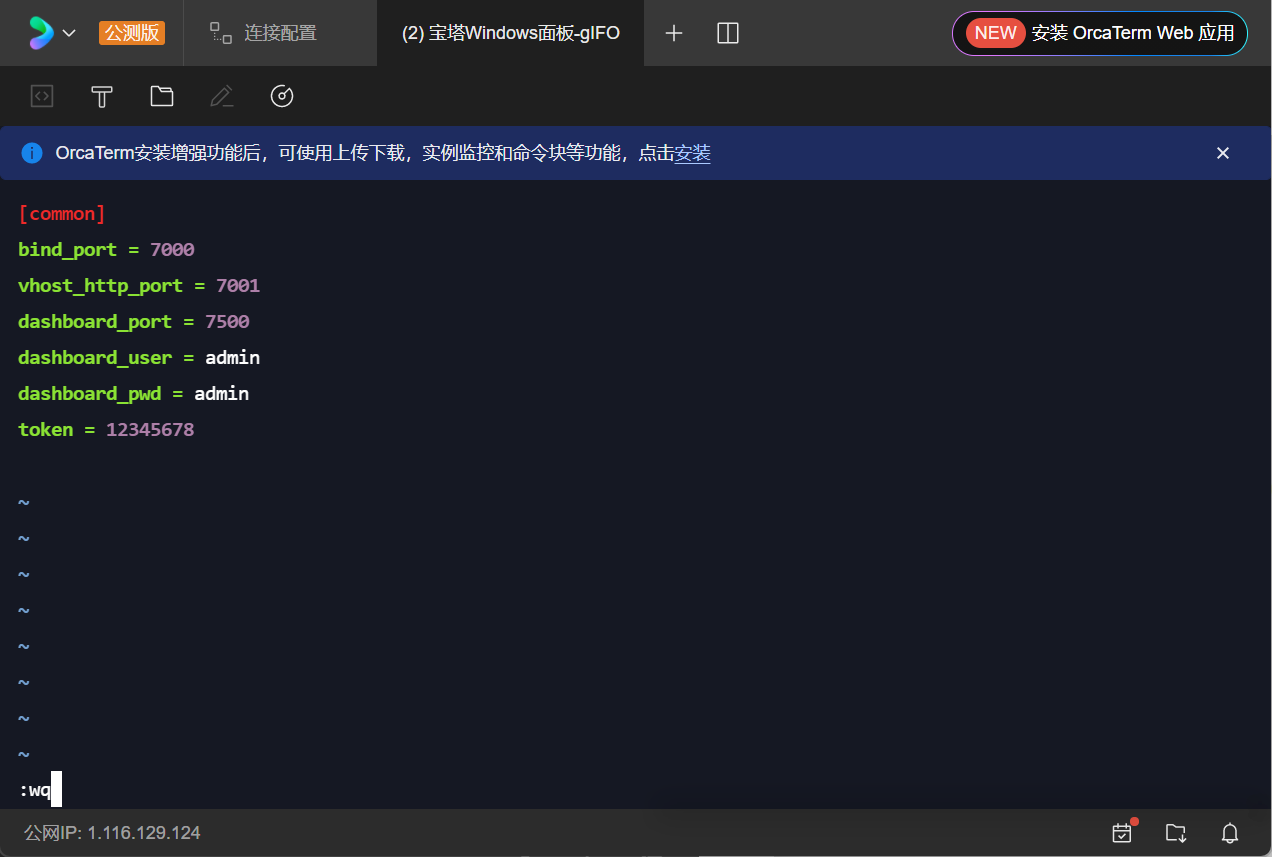Click the vhost_http_port key text

coord(100,286)
